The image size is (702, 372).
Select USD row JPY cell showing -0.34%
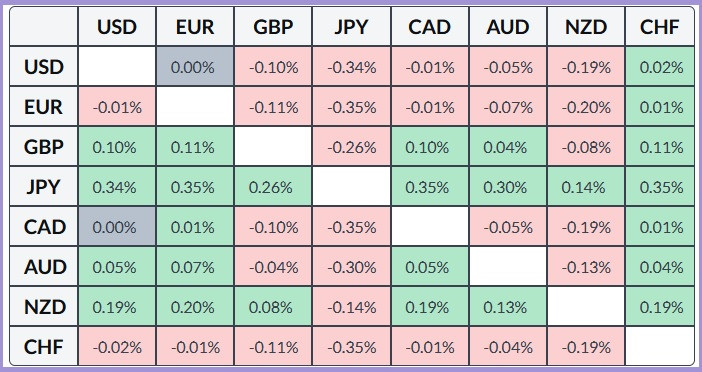(351, 67)
